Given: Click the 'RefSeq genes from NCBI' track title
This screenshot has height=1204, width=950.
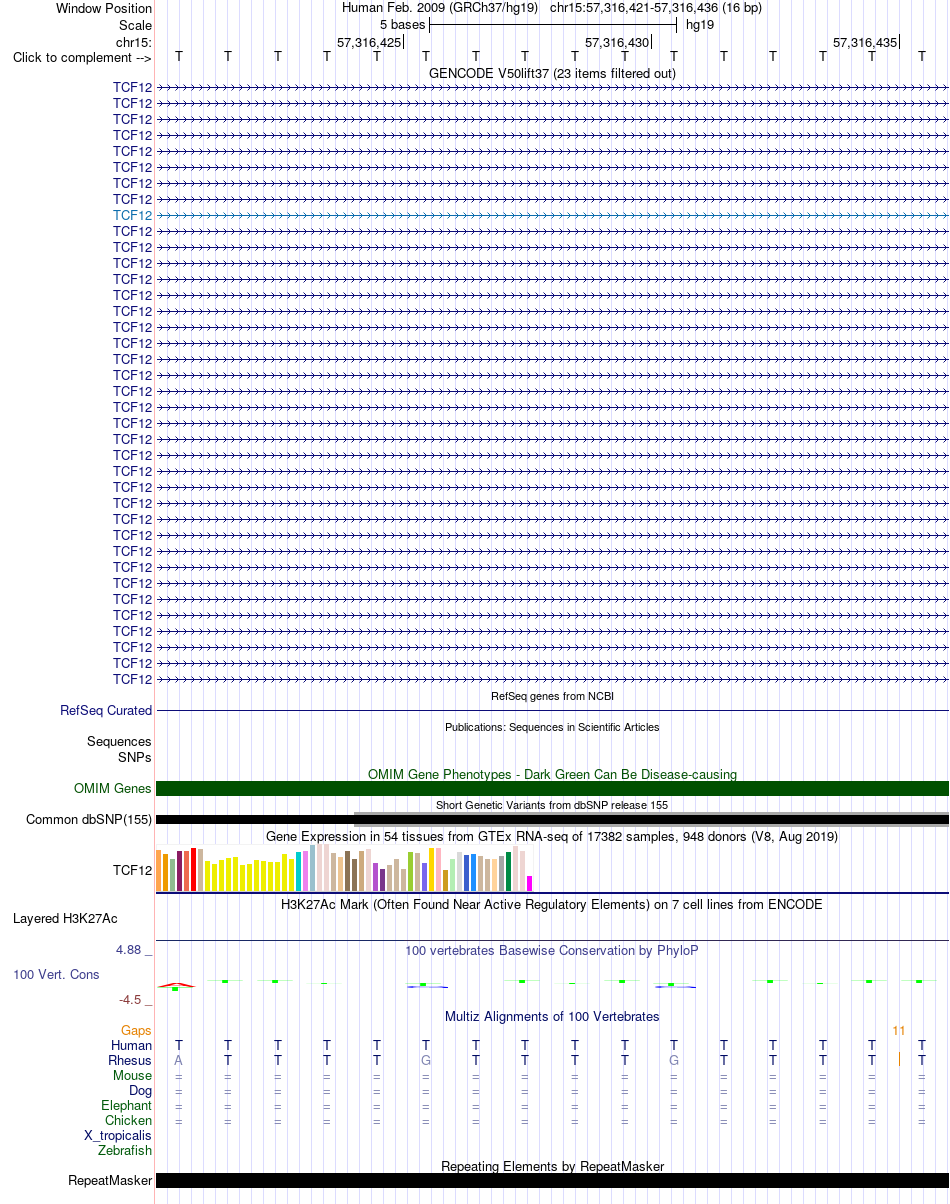Looking at the screenshot, I should pos(552,696).
